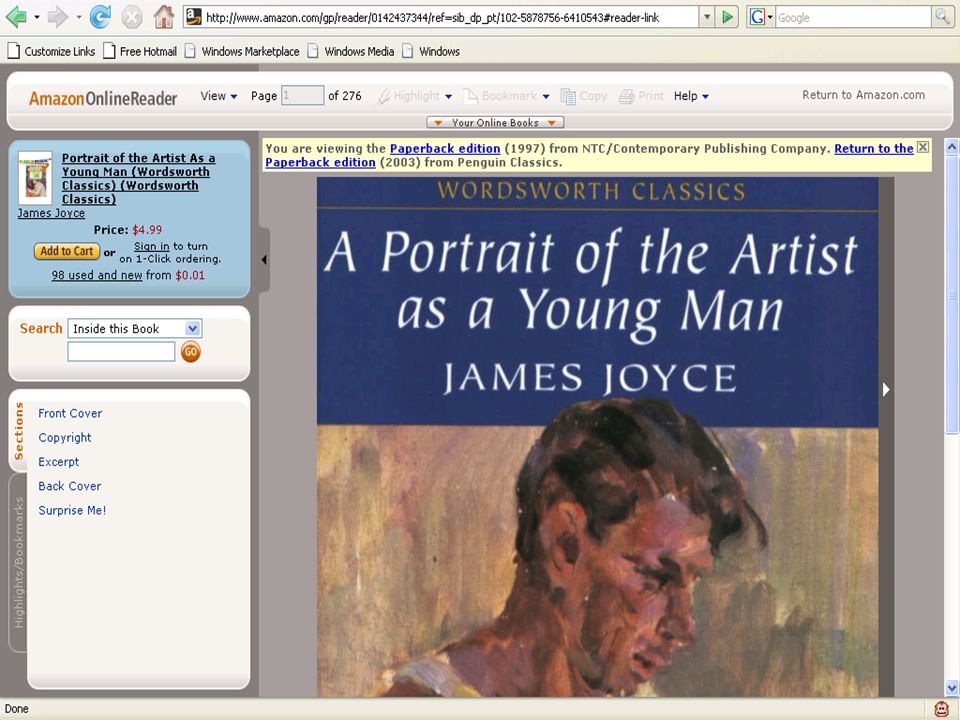Collapse the left sidebar with arrow handle

(264, 260)
